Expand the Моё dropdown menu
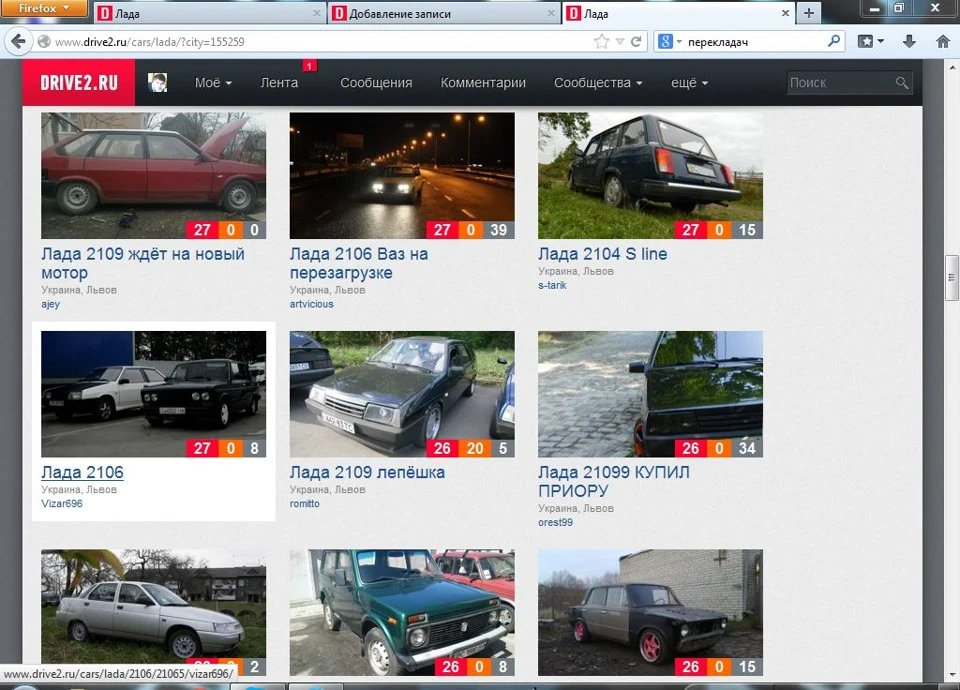This screenshot has width=960, height=690. [x=213, y=83]
